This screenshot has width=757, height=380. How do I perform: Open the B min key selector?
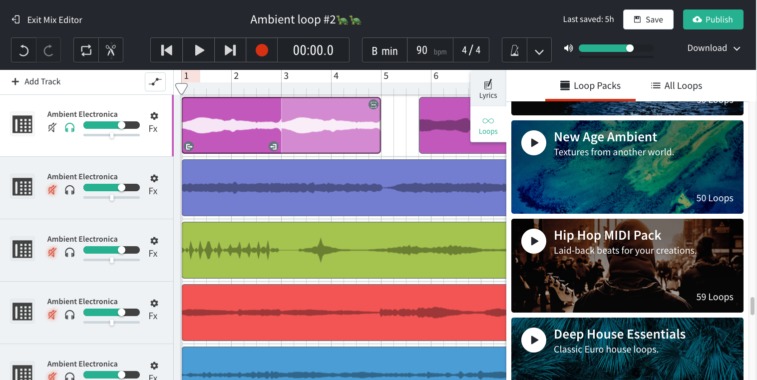pyautogui.click(x=385, y=50)
